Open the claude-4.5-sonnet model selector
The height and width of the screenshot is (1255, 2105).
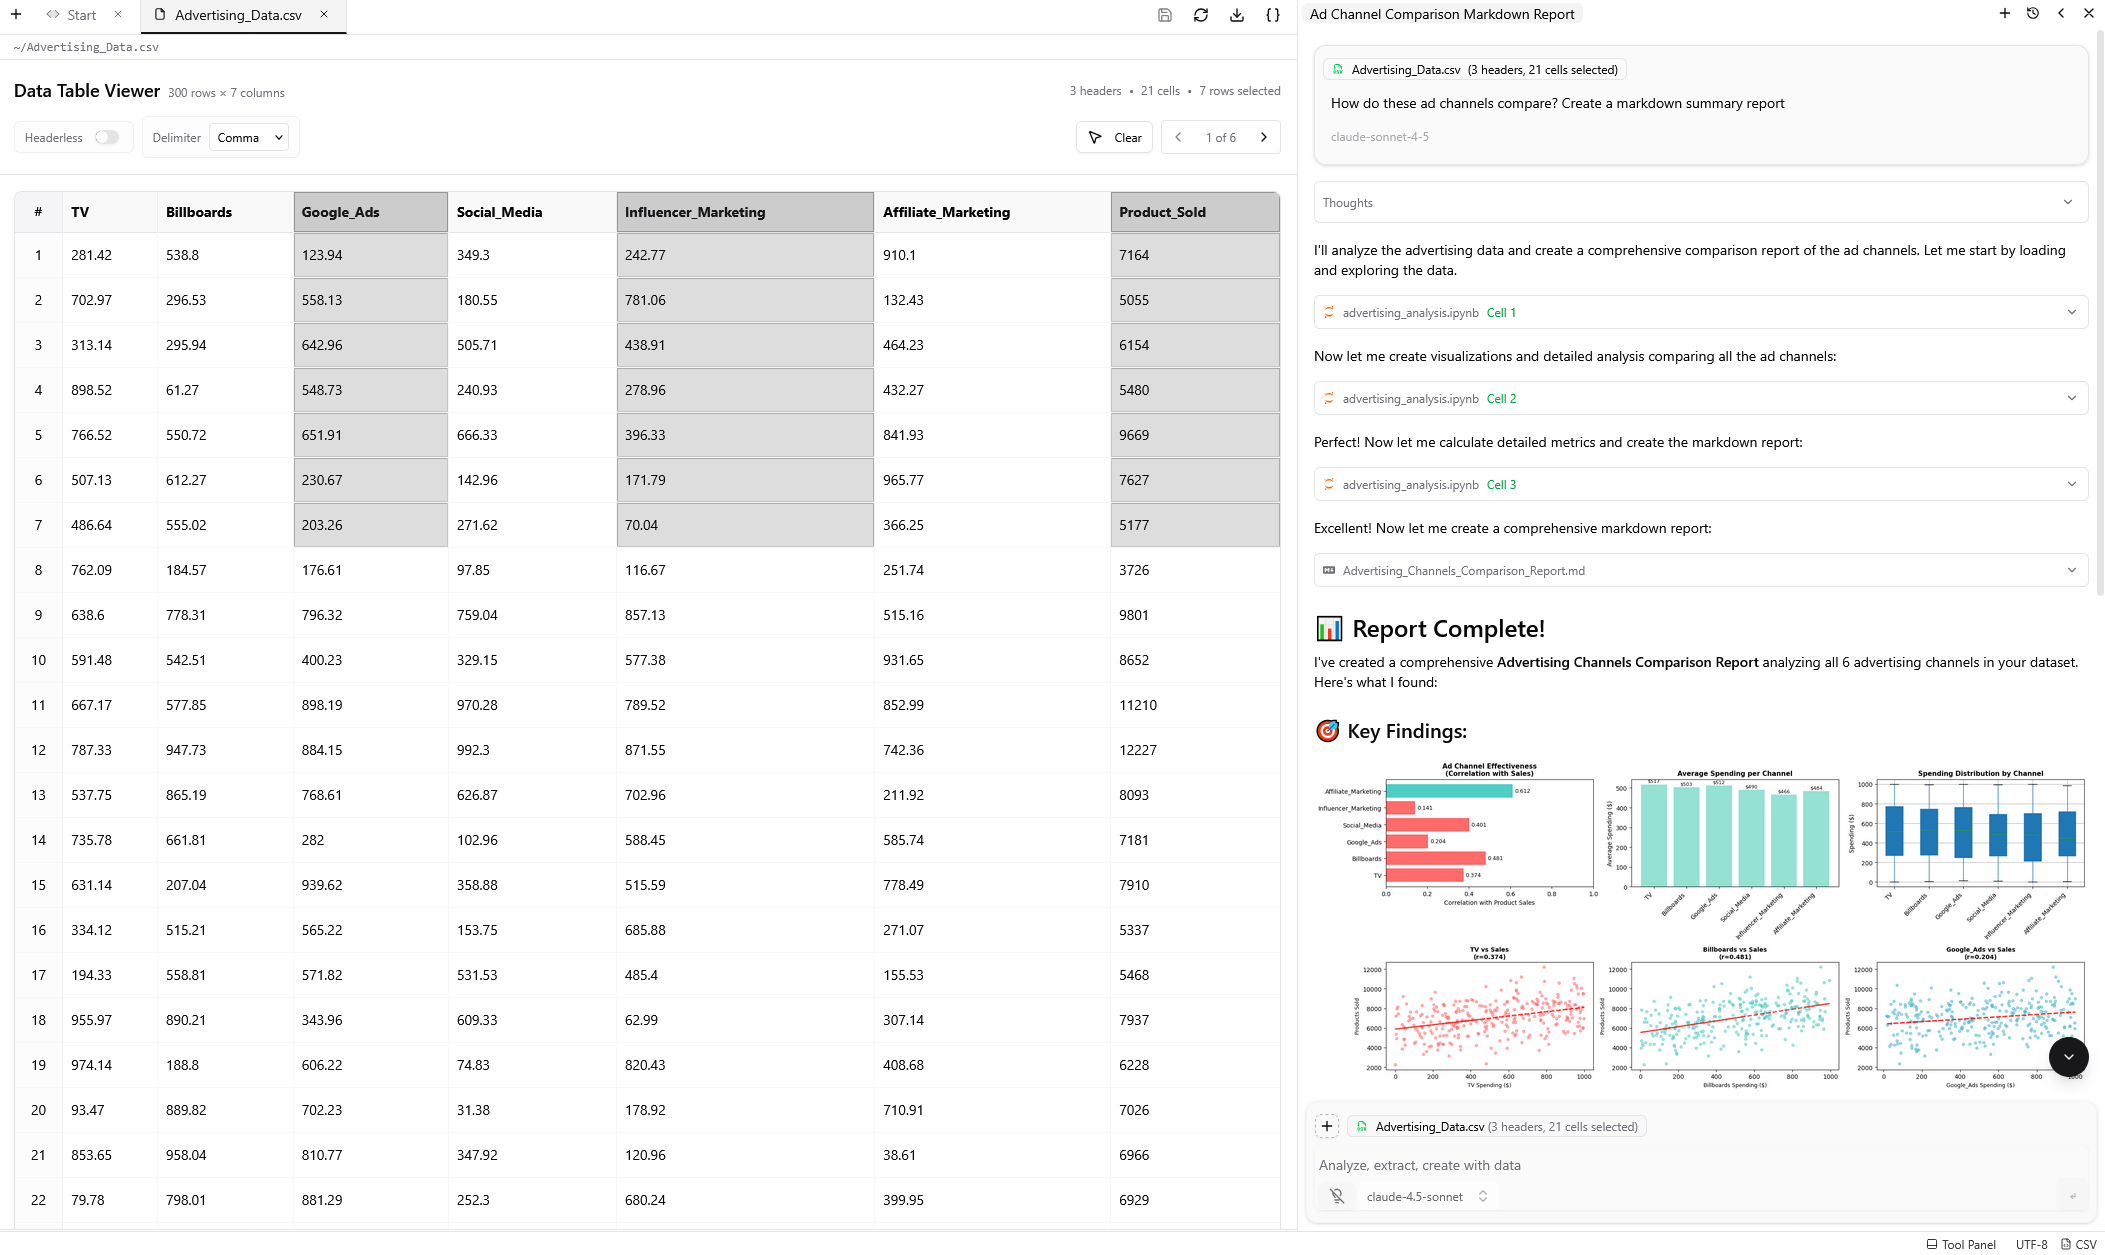click(1427, 1196)
